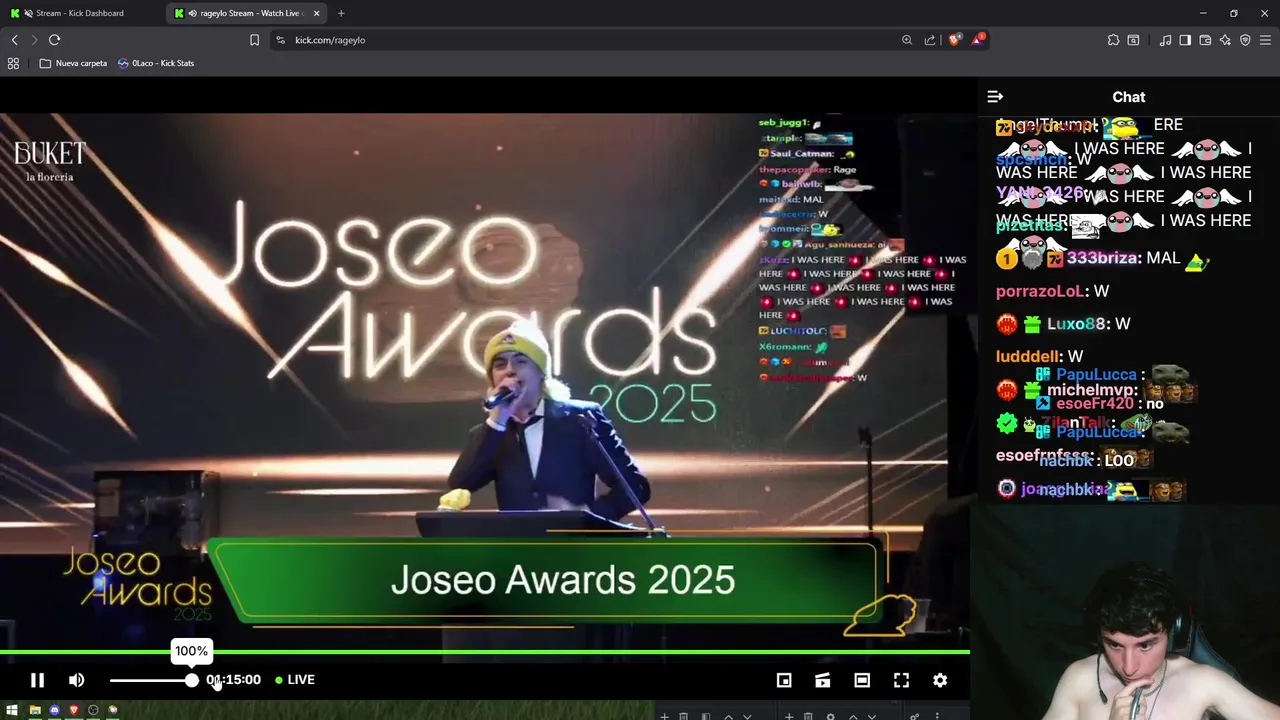Unmute the Kick Dashboard tab audio icon
This screenshot has width=1280, height=720.
[28, 13]
